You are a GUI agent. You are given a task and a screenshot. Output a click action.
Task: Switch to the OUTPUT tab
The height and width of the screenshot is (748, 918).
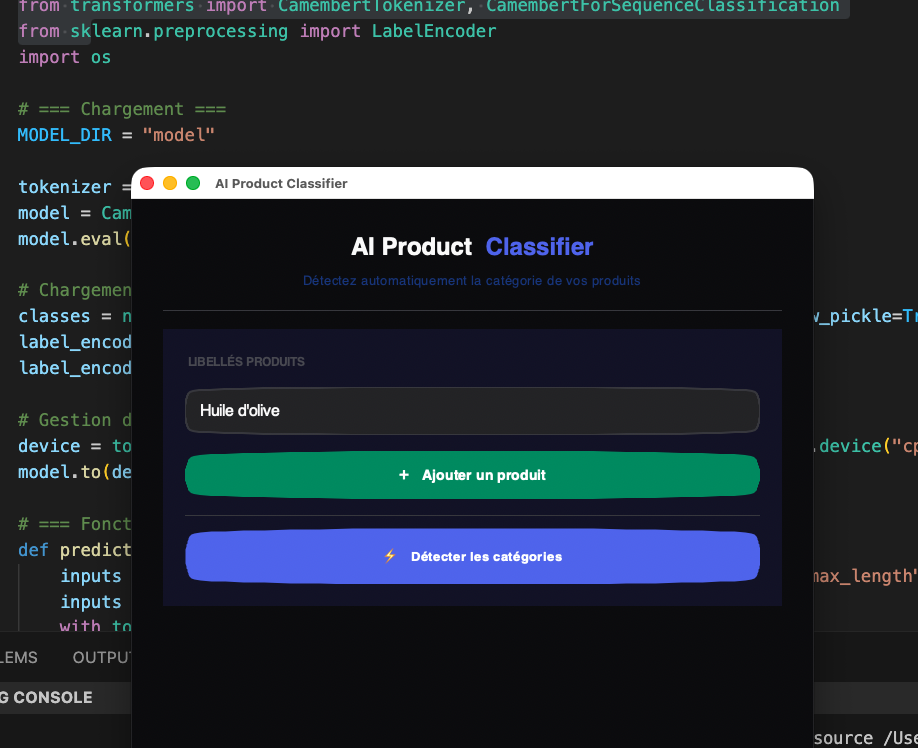pyautogui.click(x=102, y=657)
